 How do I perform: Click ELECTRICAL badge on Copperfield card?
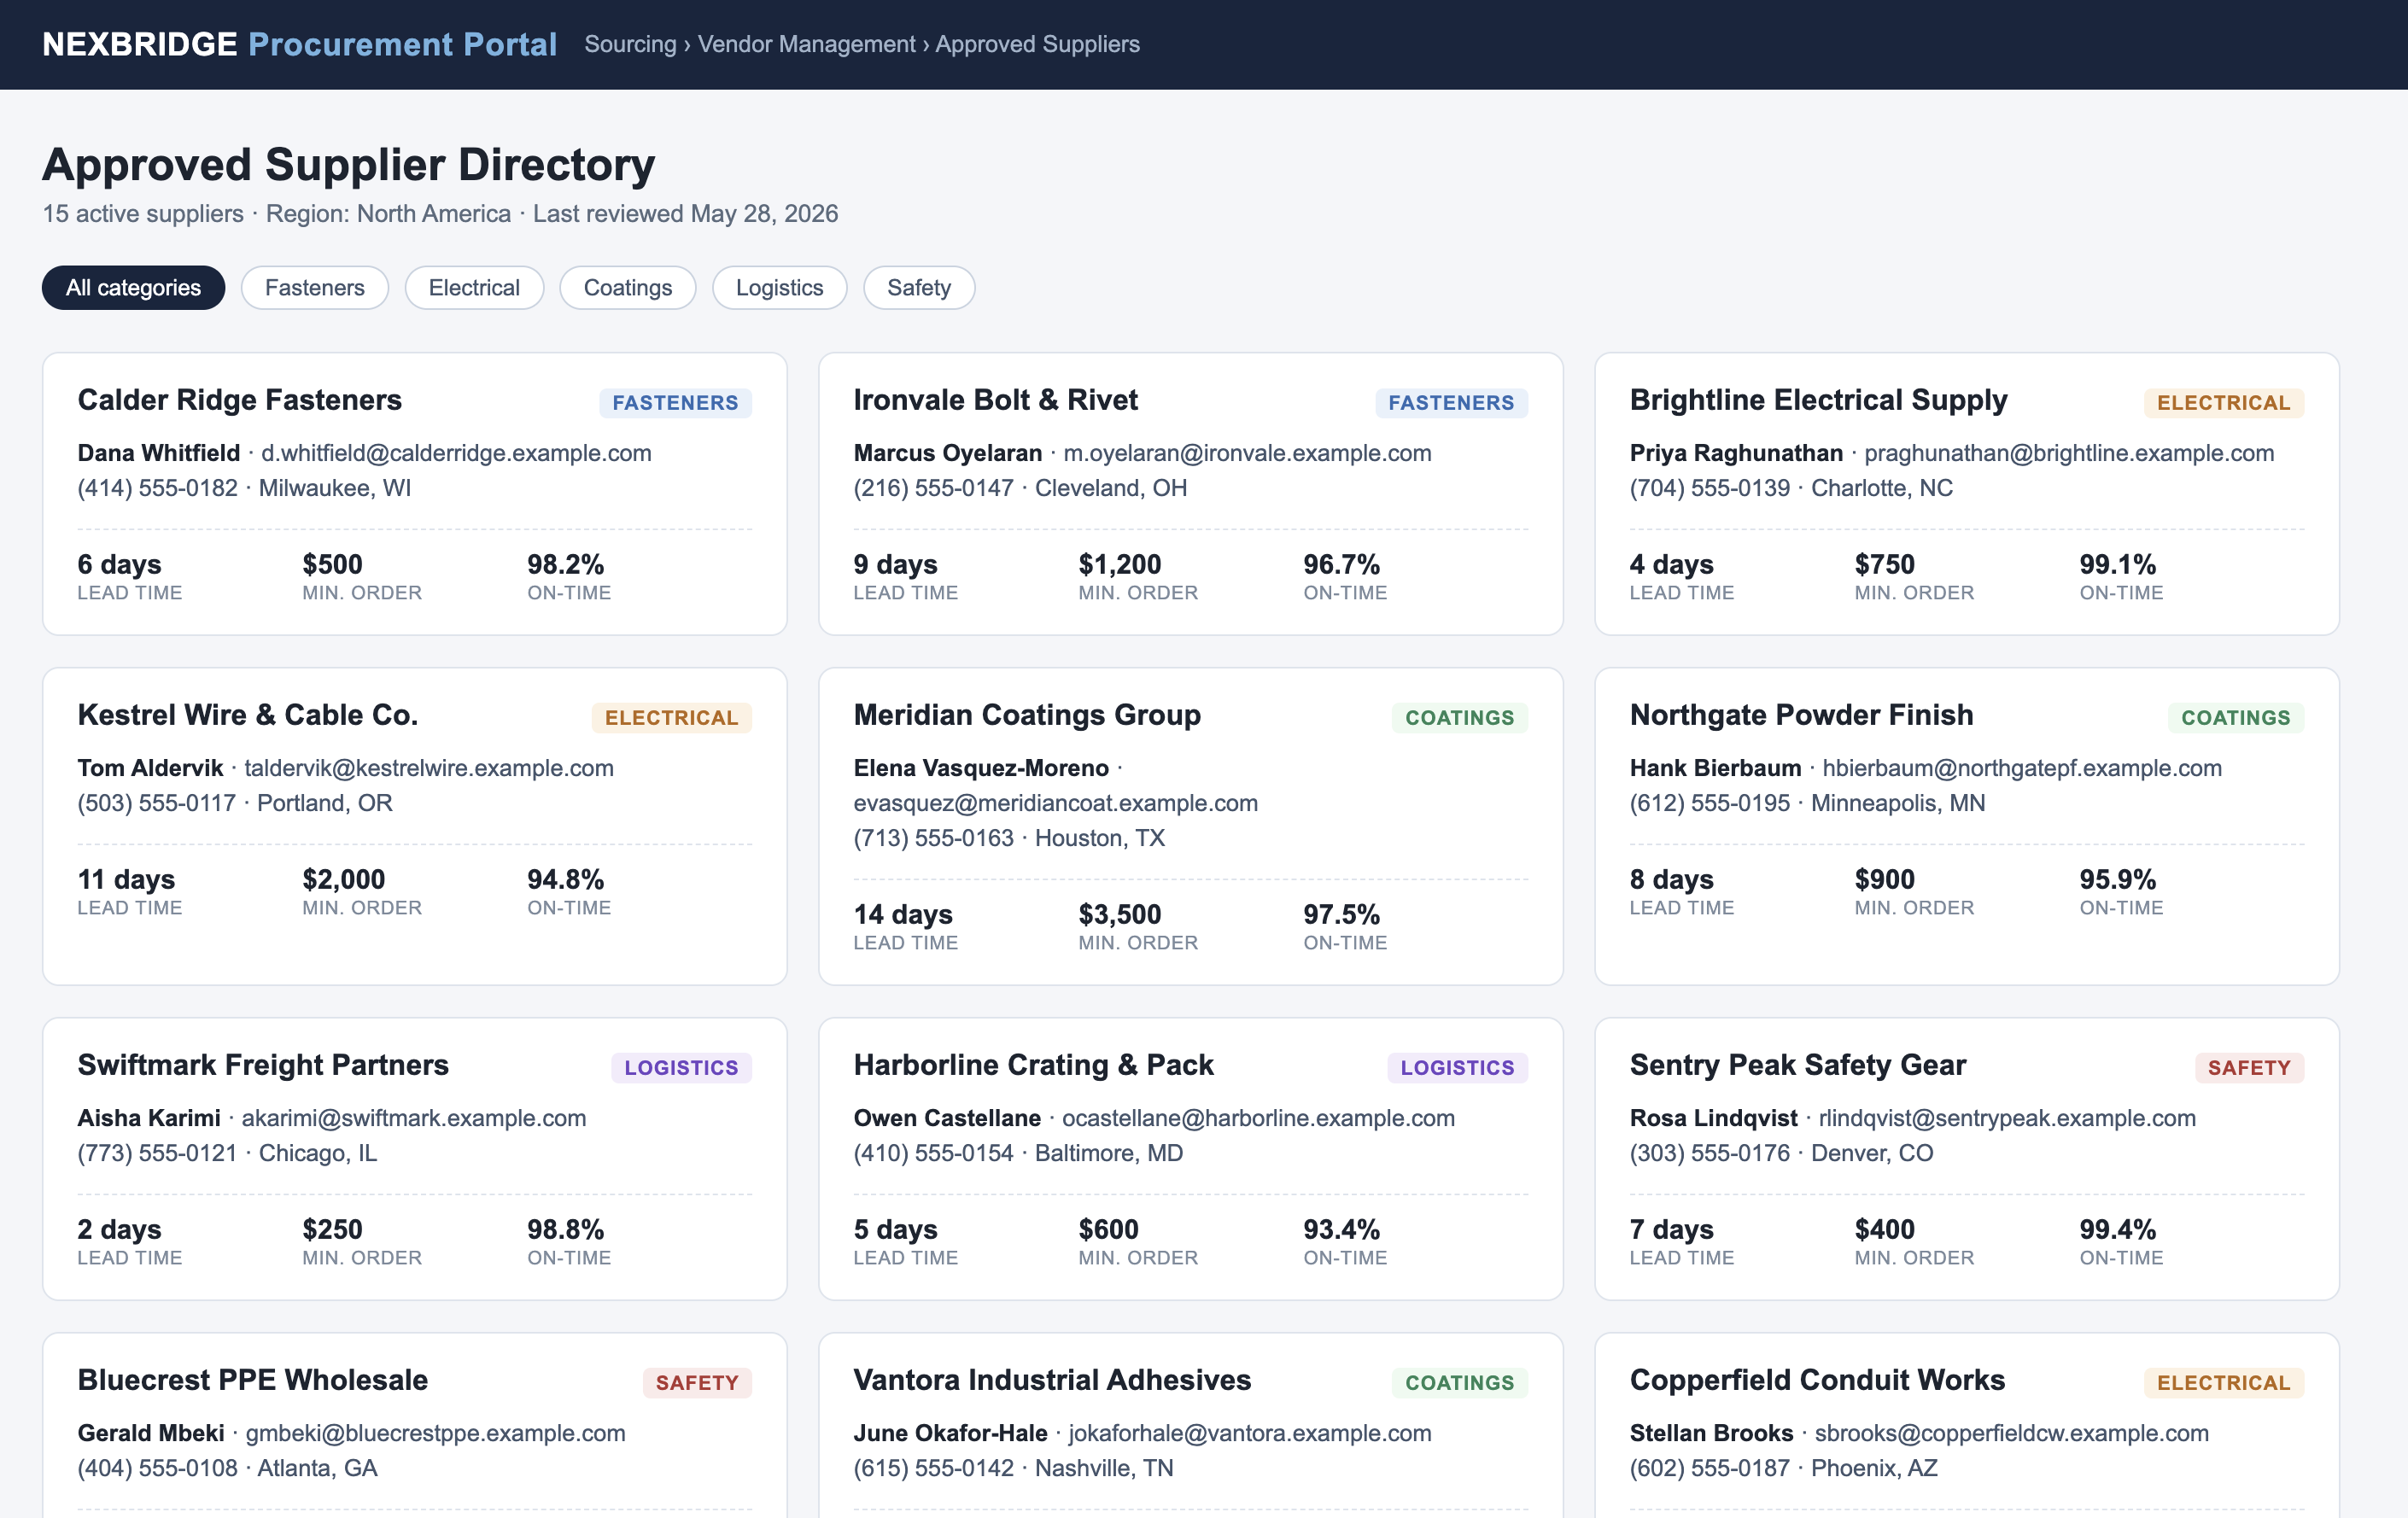(2223, 1383)
